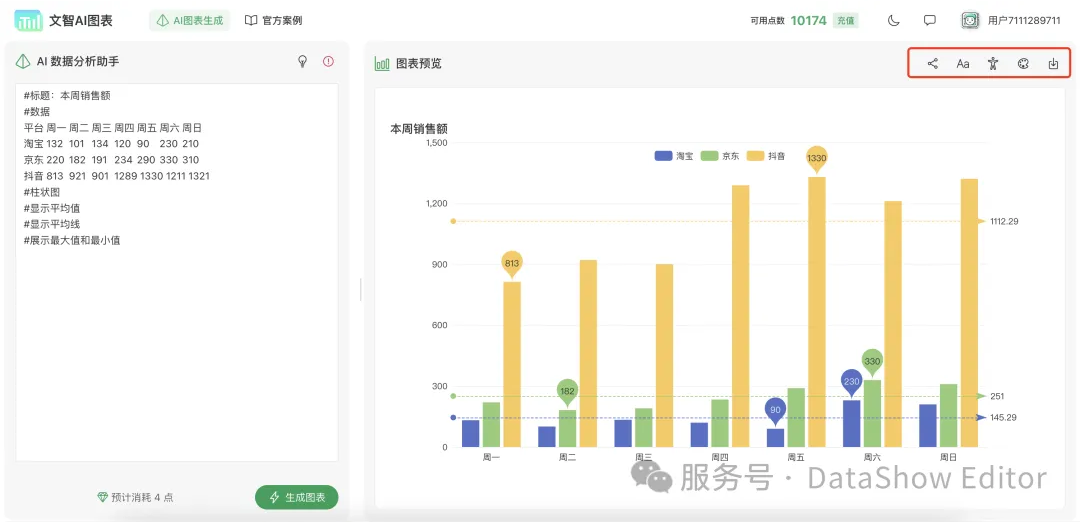Click the 周日 京东 green bar
1080x522 pixels.
coord(948,415)
